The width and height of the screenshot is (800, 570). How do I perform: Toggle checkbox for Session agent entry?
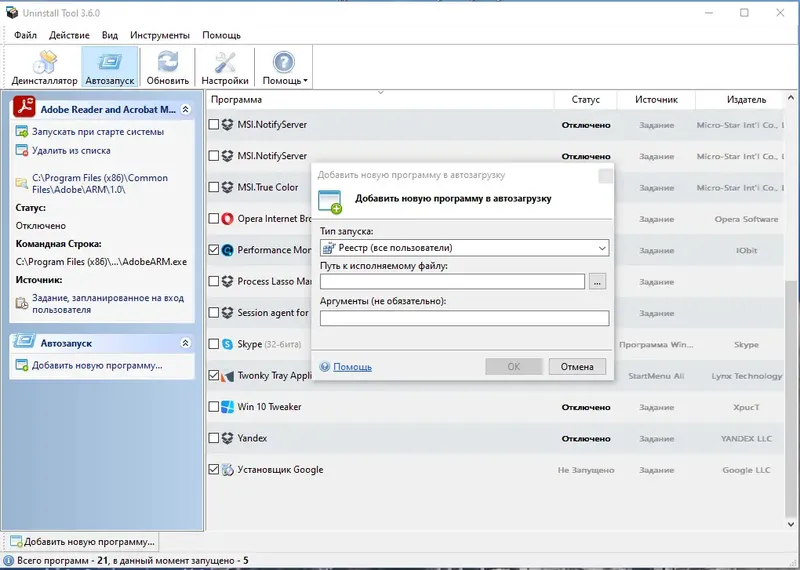click(214, 313)
